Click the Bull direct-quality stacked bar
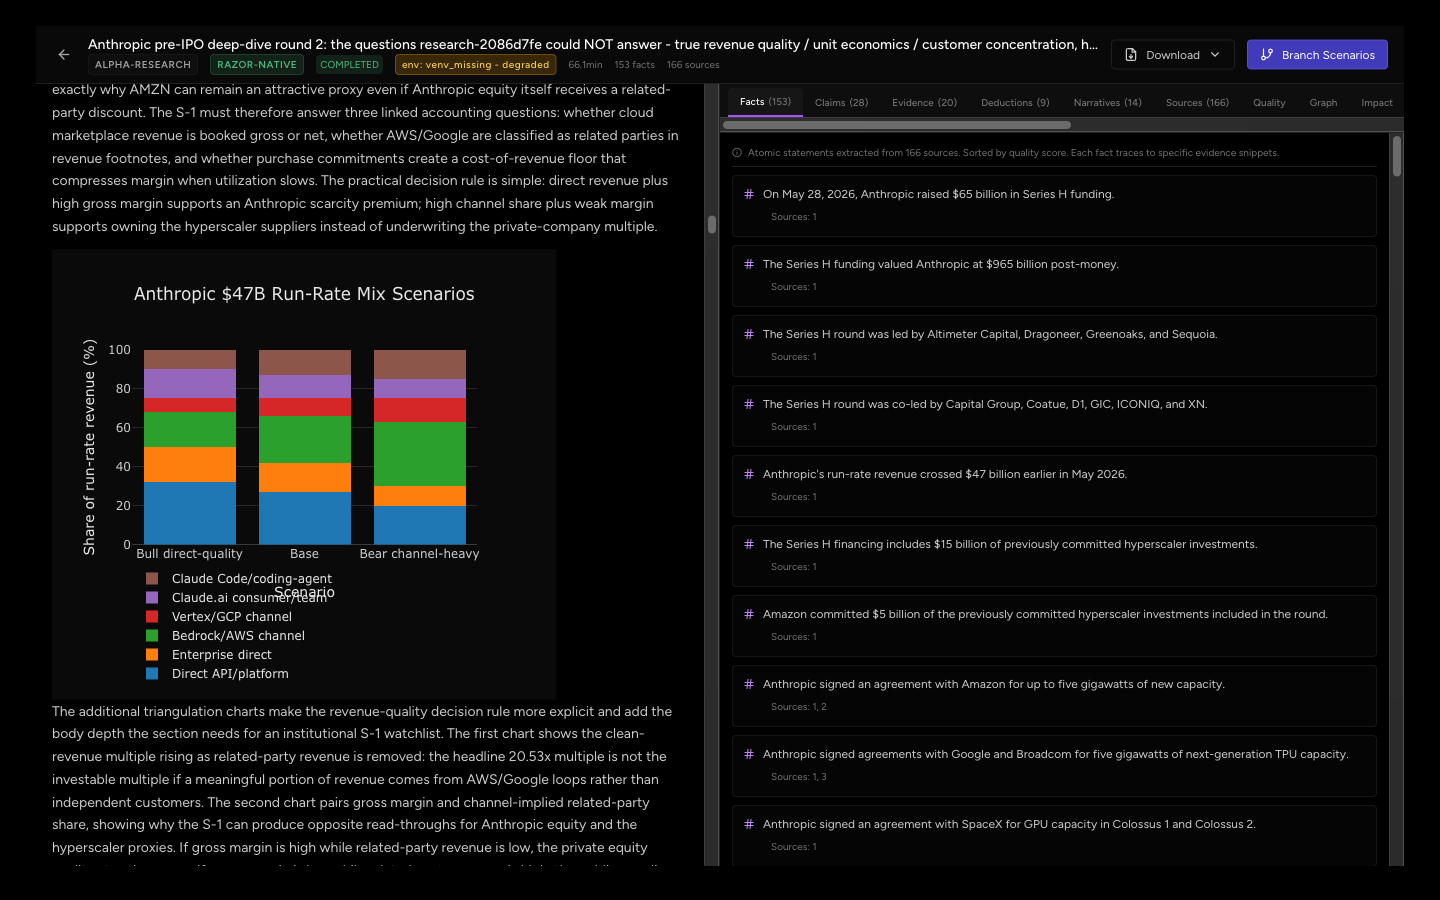1440x900 pixels. tap(190, 447)
